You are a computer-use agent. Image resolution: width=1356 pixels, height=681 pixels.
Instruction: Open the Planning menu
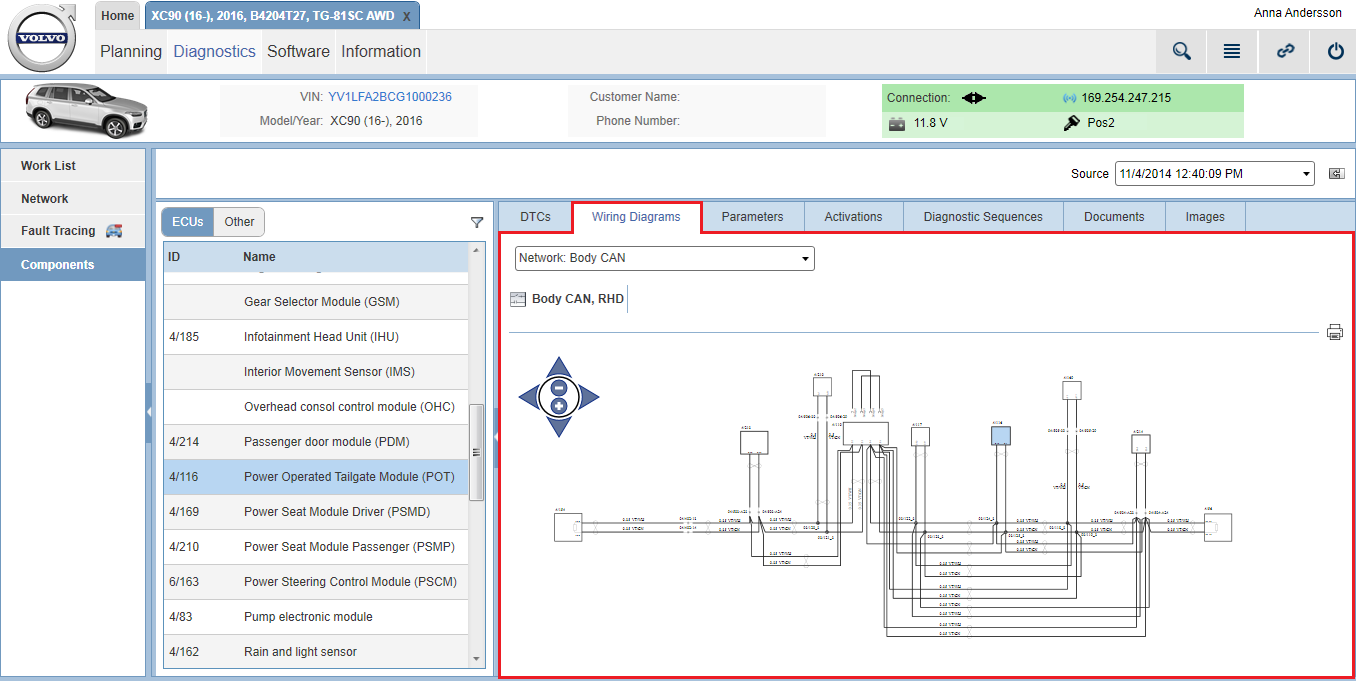(131, 51)
